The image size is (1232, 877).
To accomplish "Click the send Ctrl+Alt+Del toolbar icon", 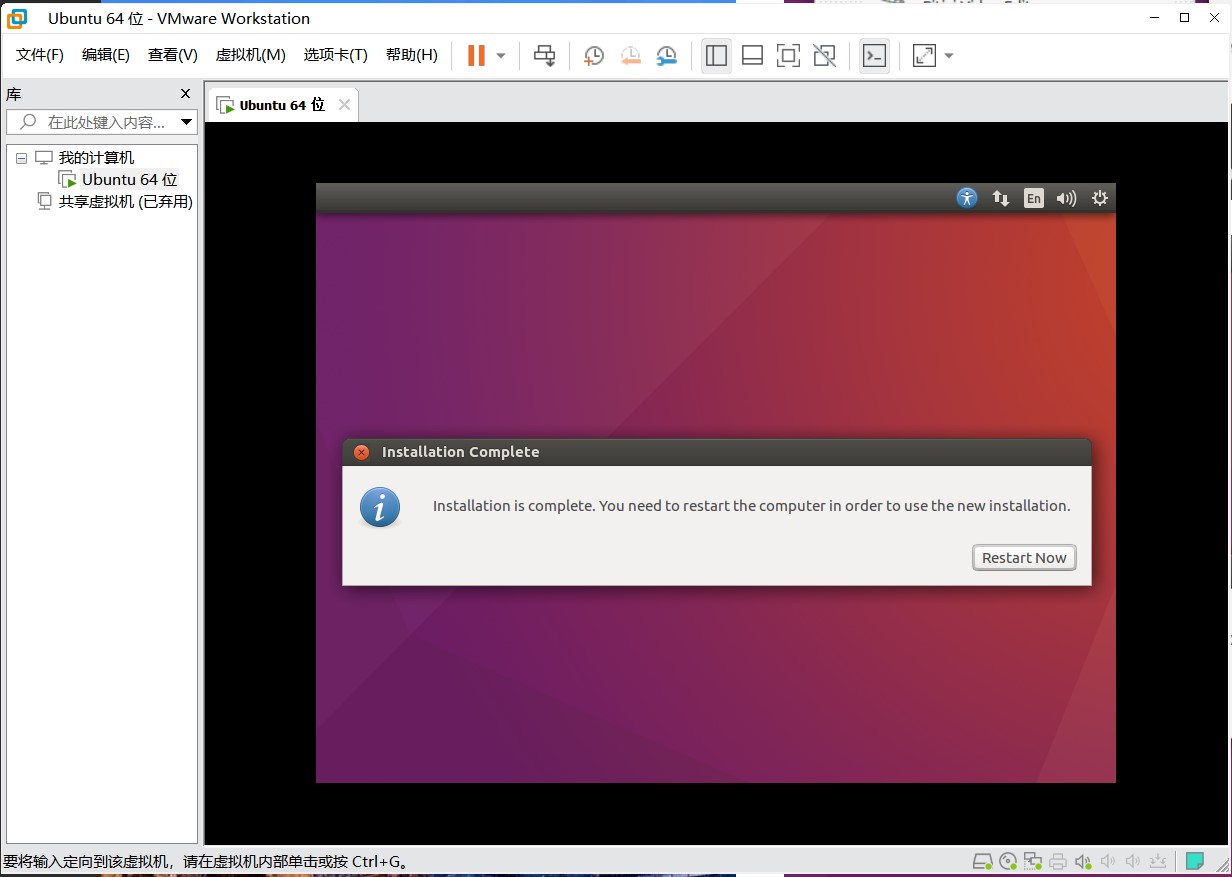I will [544, 56].
